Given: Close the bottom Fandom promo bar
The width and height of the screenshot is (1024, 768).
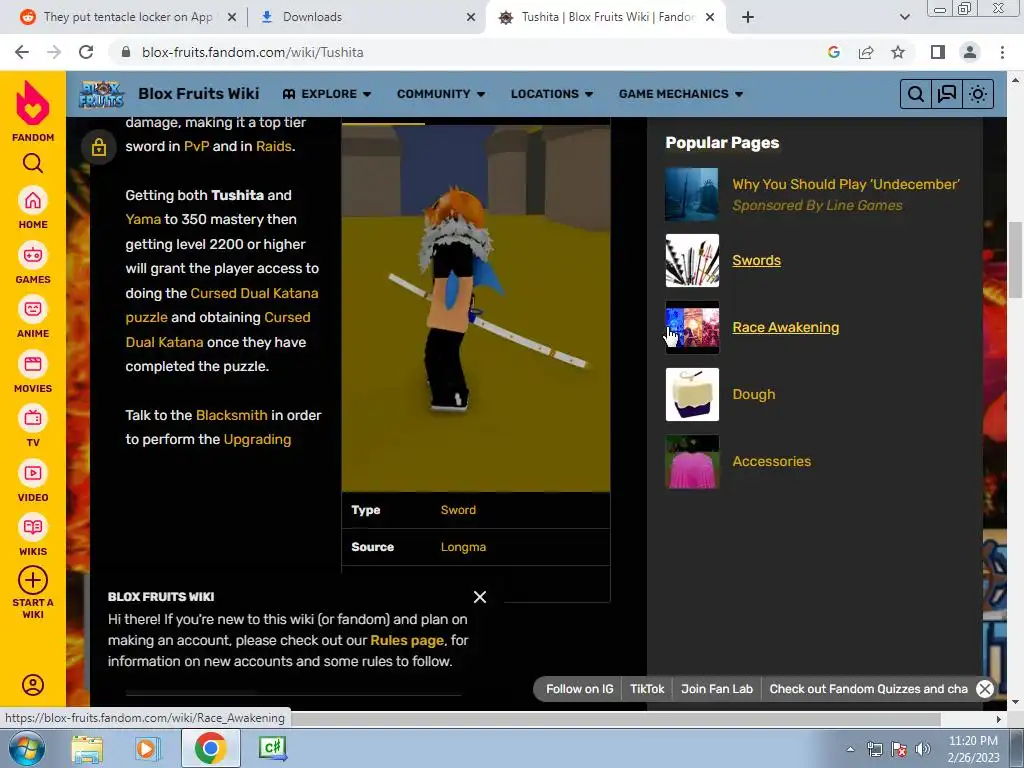Looking at the screenshot, I should 985,689.
